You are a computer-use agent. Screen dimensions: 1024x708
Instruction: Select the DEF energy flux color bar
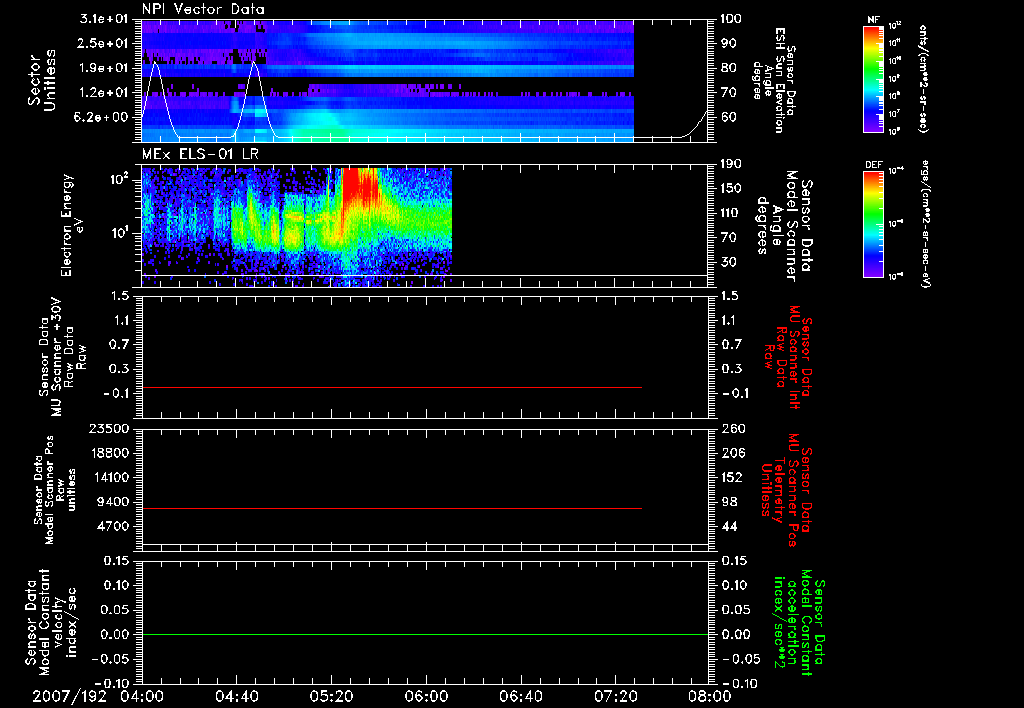tap(873, 224)
